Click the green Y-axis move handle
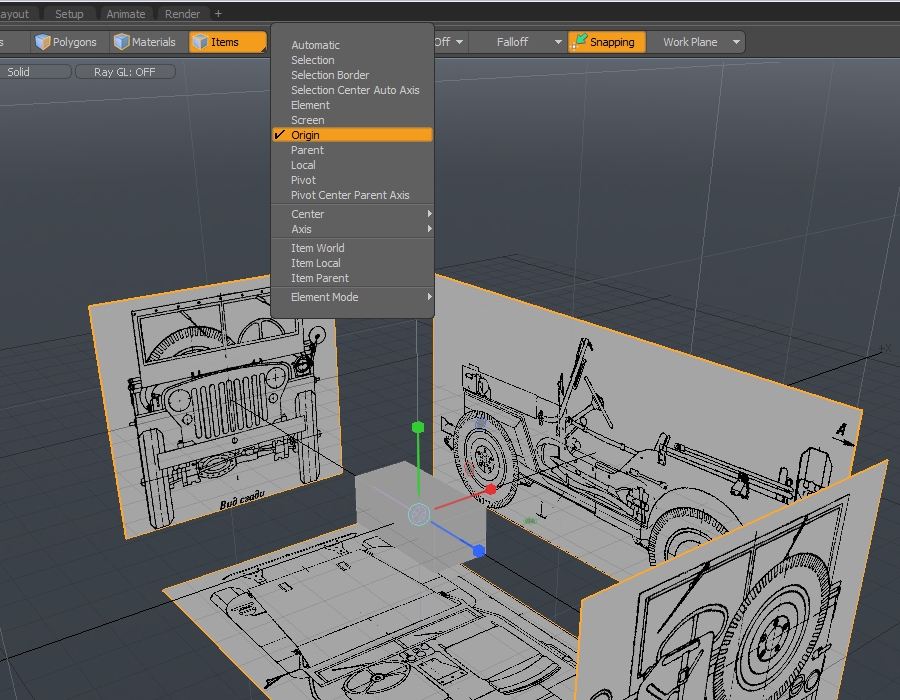This screenshot has height=700, width=900. tap(418, 427)
